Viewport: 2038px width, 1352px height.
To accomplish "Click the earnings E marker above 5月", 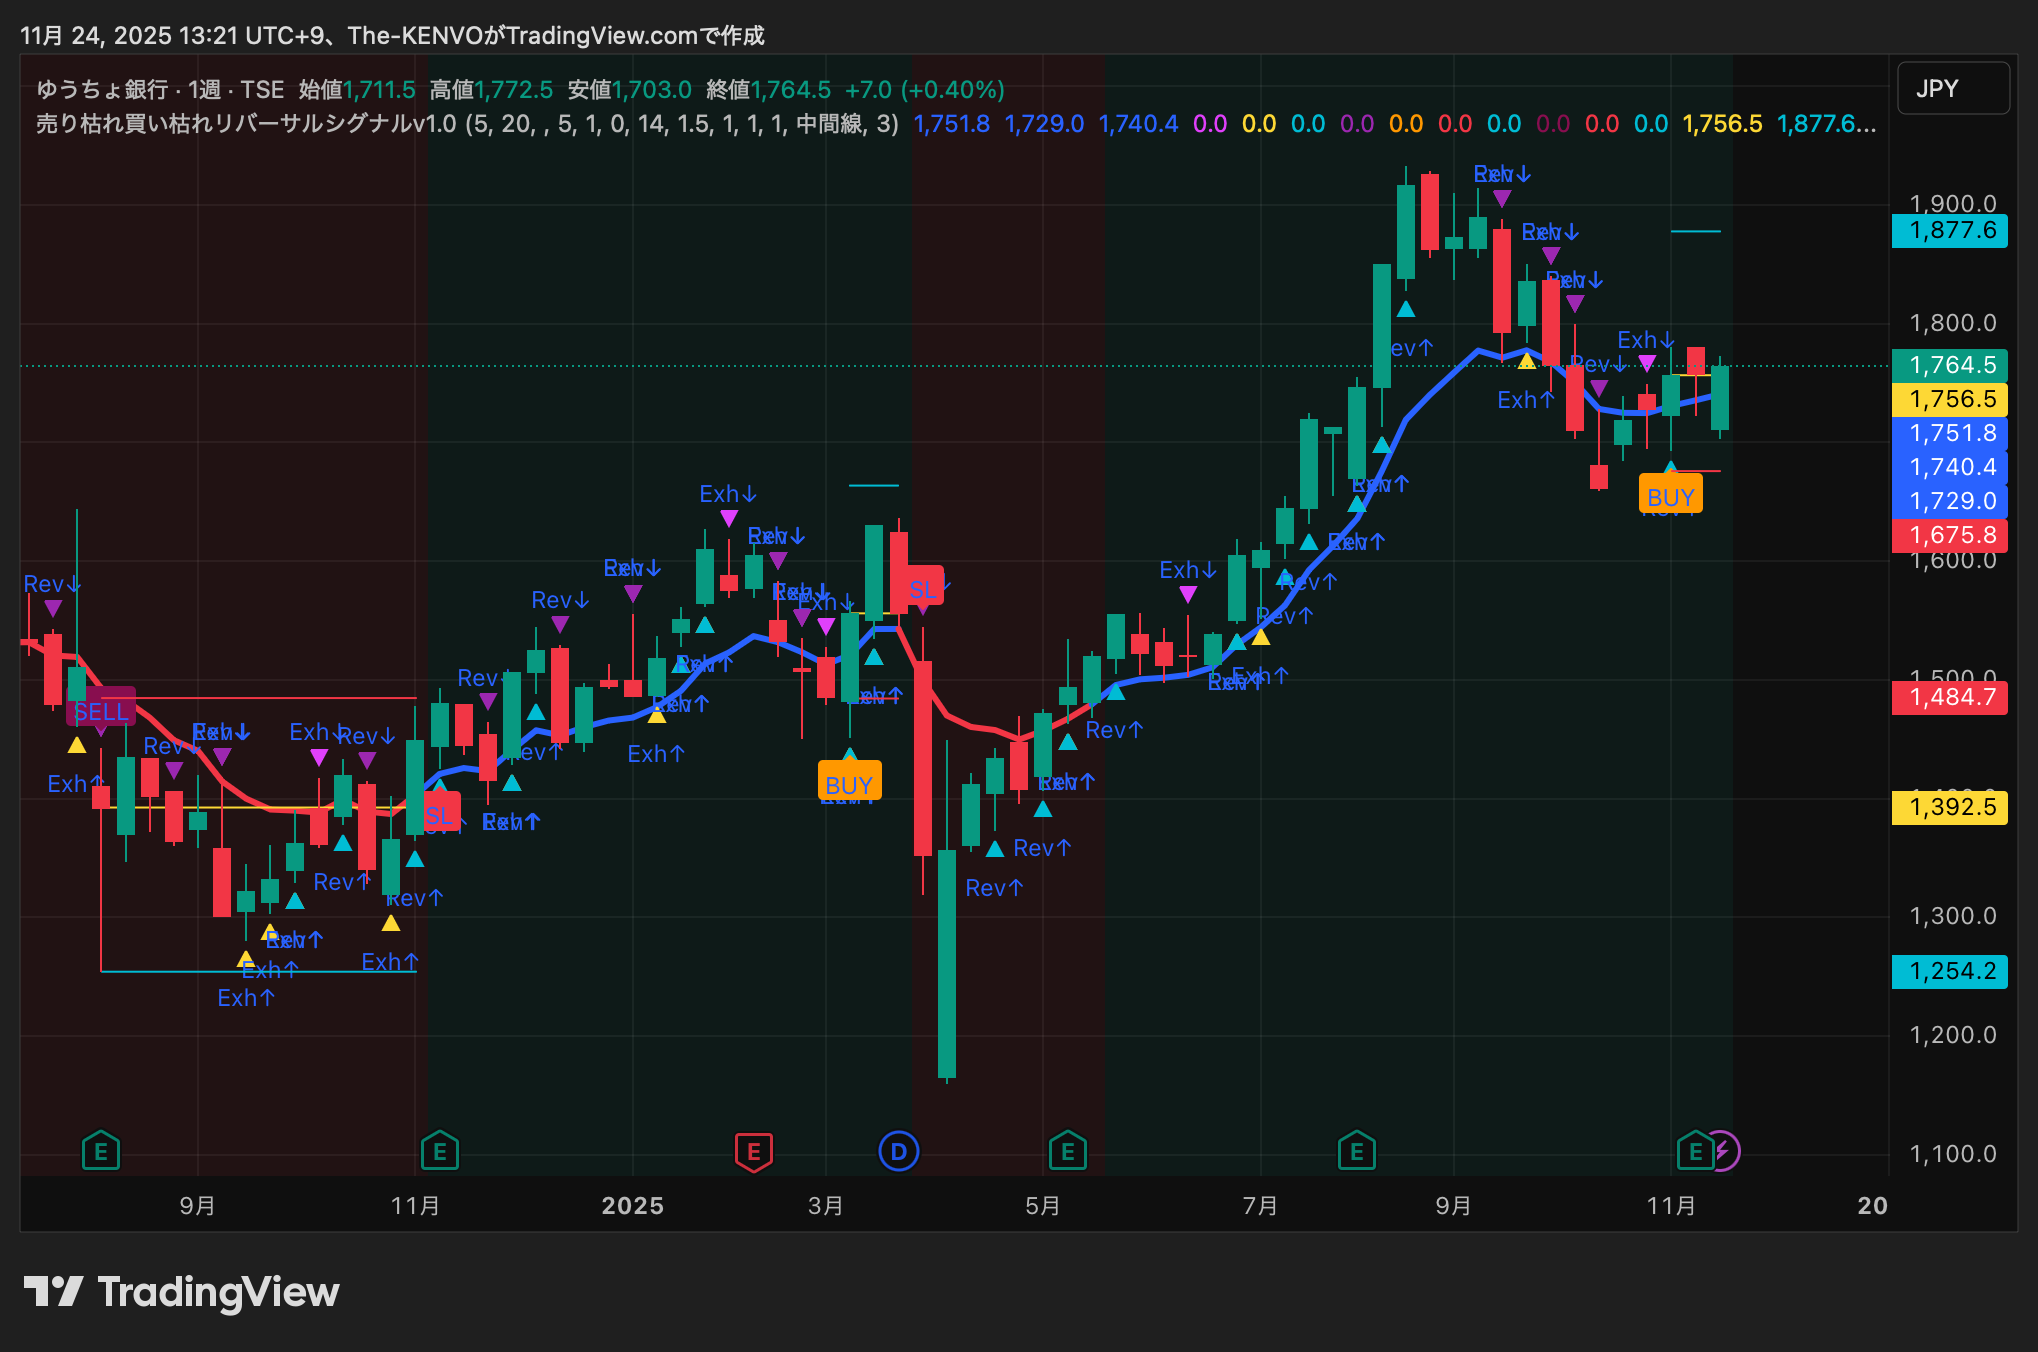I will (x=1067, y=1152).
